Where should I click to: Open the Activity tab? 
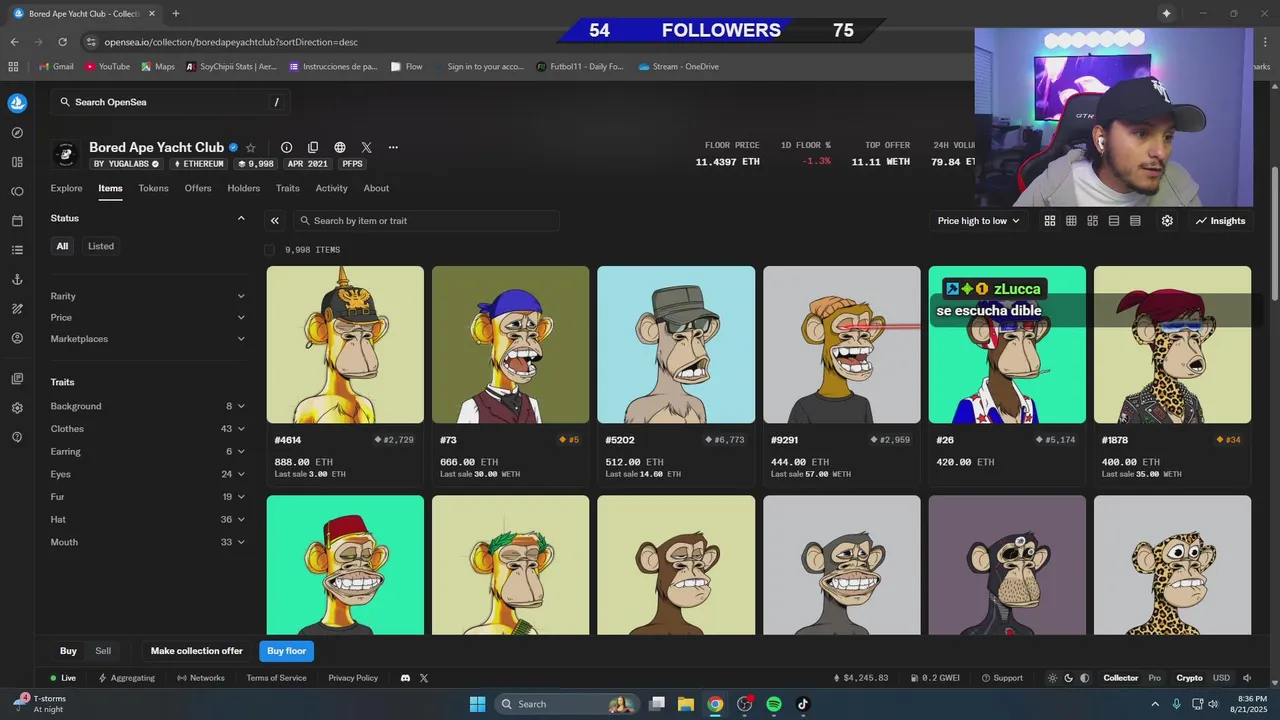coord(331,188)
